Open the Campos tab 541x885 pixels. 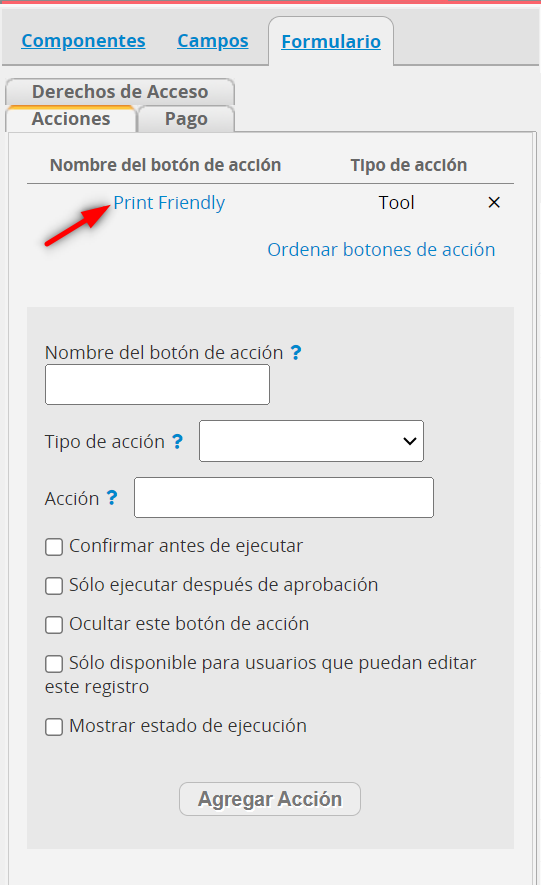pos(213,41)
